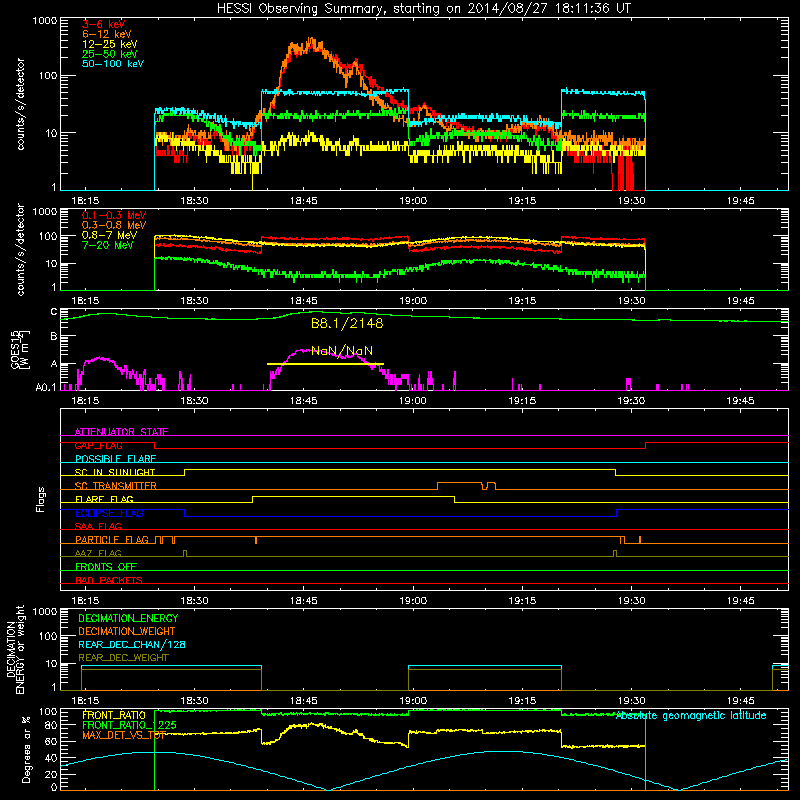Screen dimensions: 800x800
Task: Select the GAP_FLAG label
Action: coord(98,445)
